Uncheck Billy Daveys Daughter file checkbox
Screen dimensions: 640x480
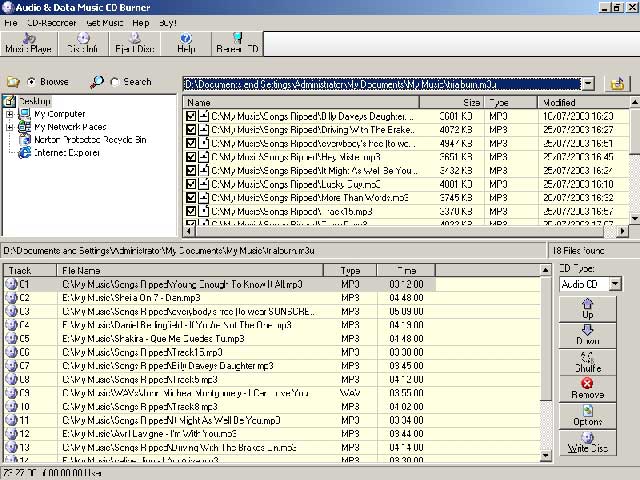pos(191,116)
